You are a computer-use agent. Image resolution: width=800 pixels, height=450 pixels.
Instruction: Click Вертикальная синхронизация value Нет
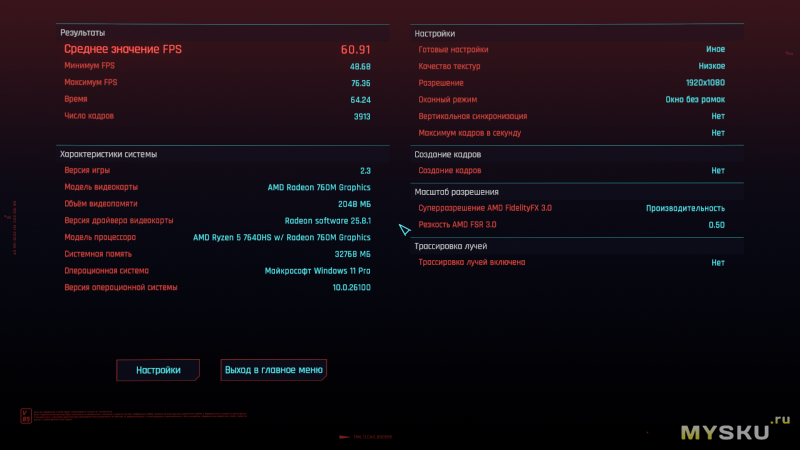(718, 116)
